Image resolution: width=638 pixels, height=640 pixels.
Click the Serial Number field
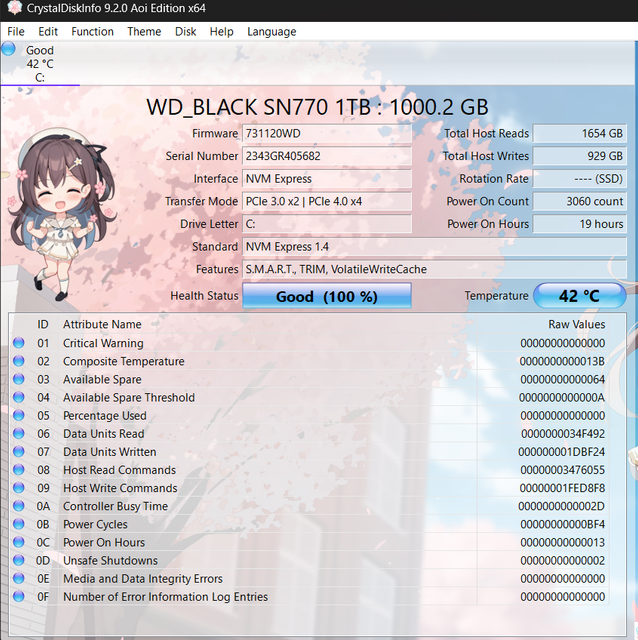pos(327,156)
